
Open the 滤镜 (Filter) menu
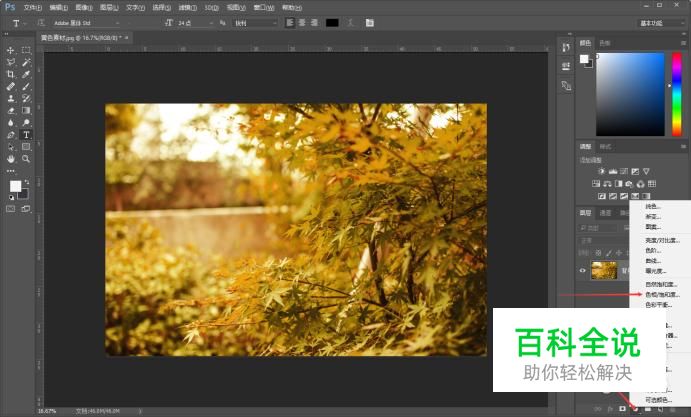[187, 7]
